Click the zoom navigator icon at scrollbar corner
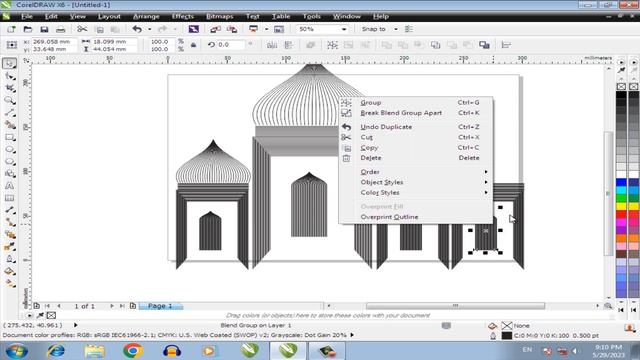This screenshot has width=640, height=360. coord(608,306)
